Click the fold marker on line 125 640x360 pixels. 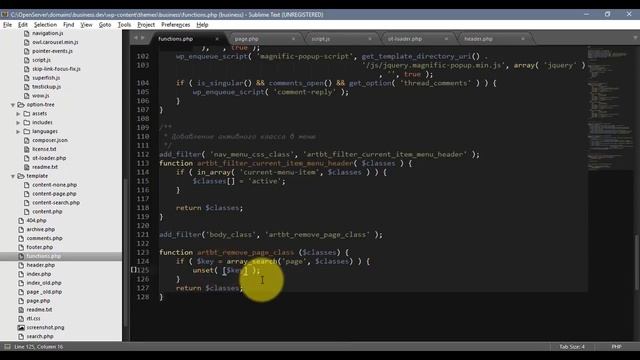[x=133, y=270]
